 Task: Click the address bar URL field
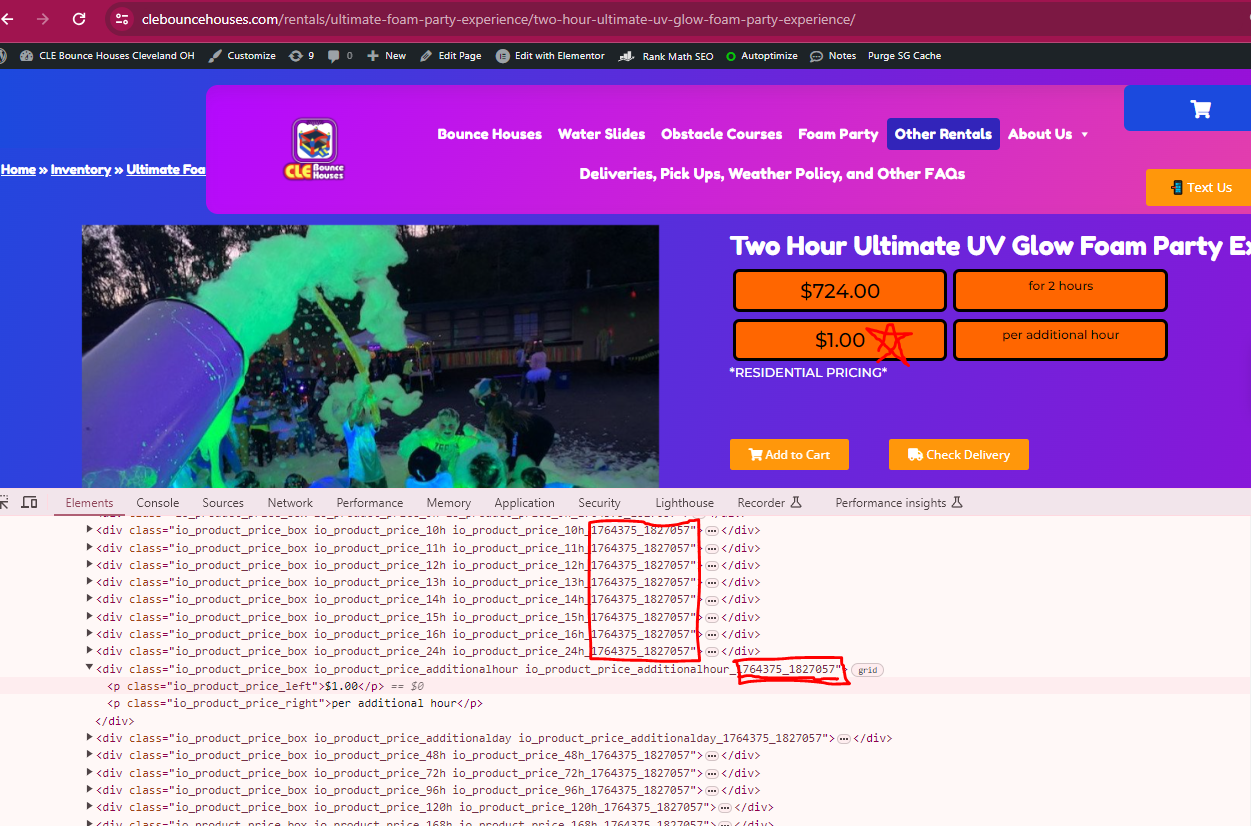click(500, 19)
